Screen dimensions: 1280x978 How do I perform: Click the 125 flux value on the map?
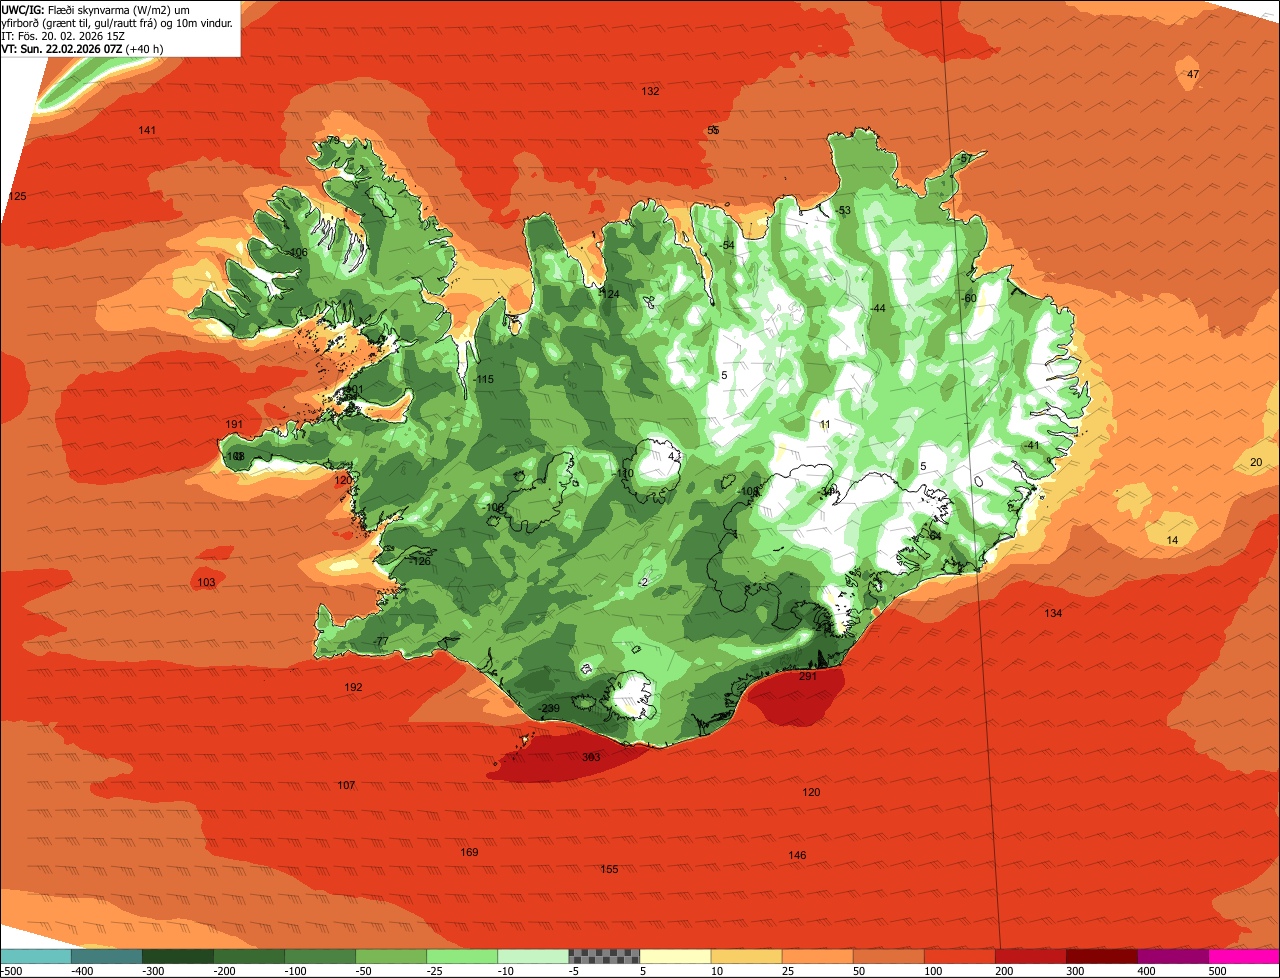(17, 196)
